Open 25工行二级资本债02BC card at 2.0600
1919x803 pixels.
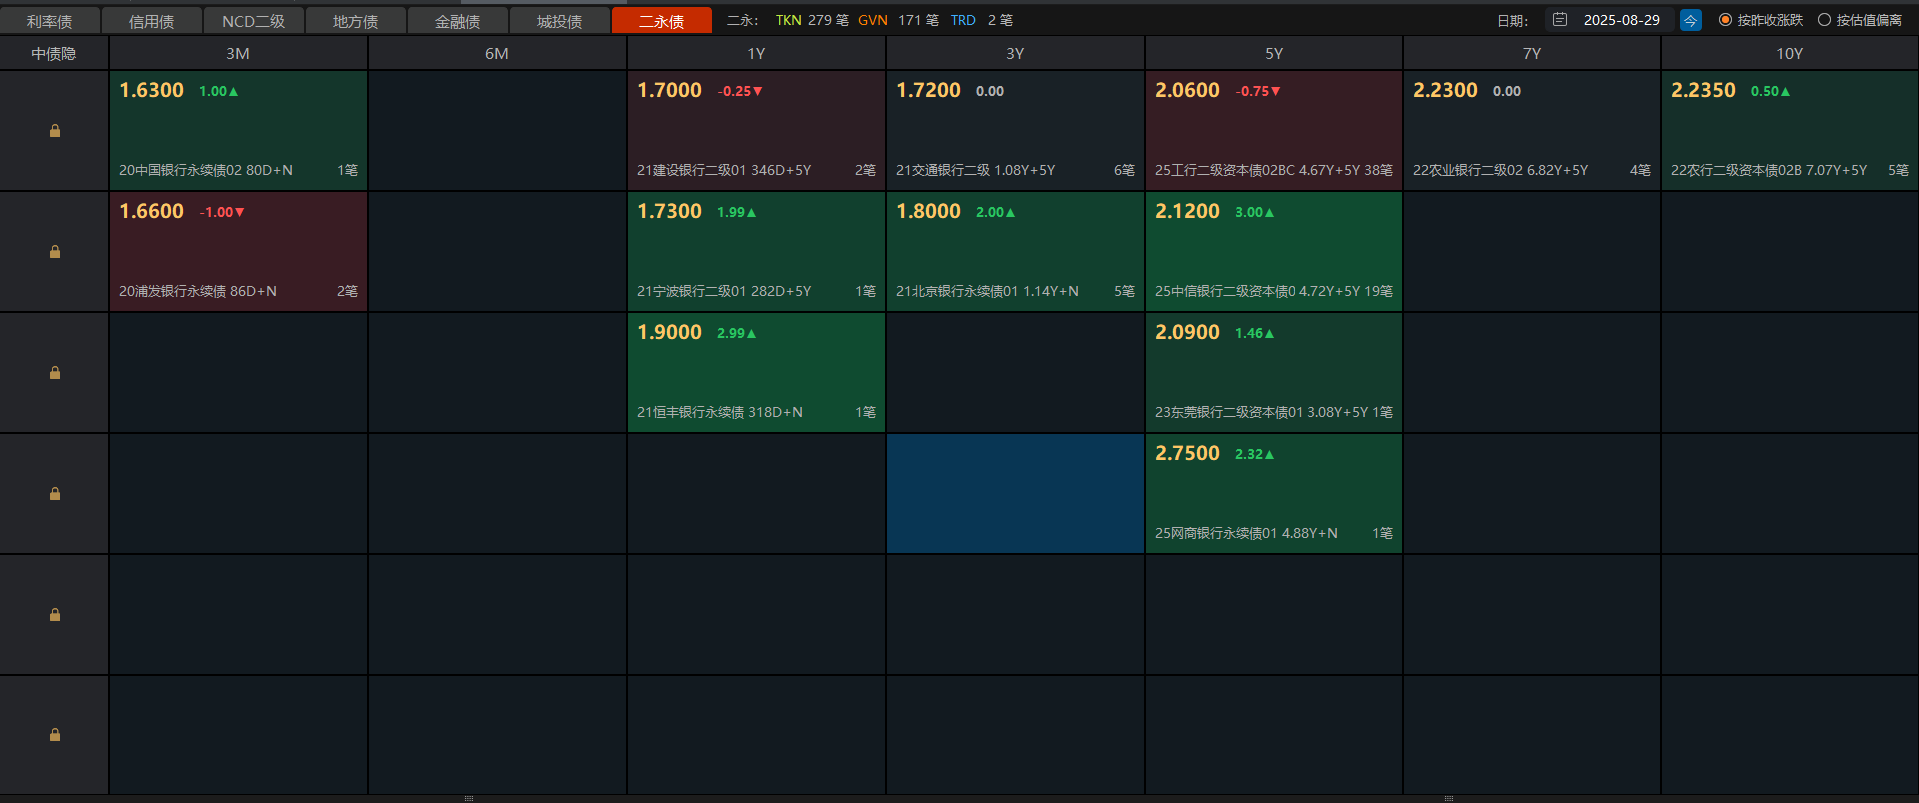tap(1274, 131)
